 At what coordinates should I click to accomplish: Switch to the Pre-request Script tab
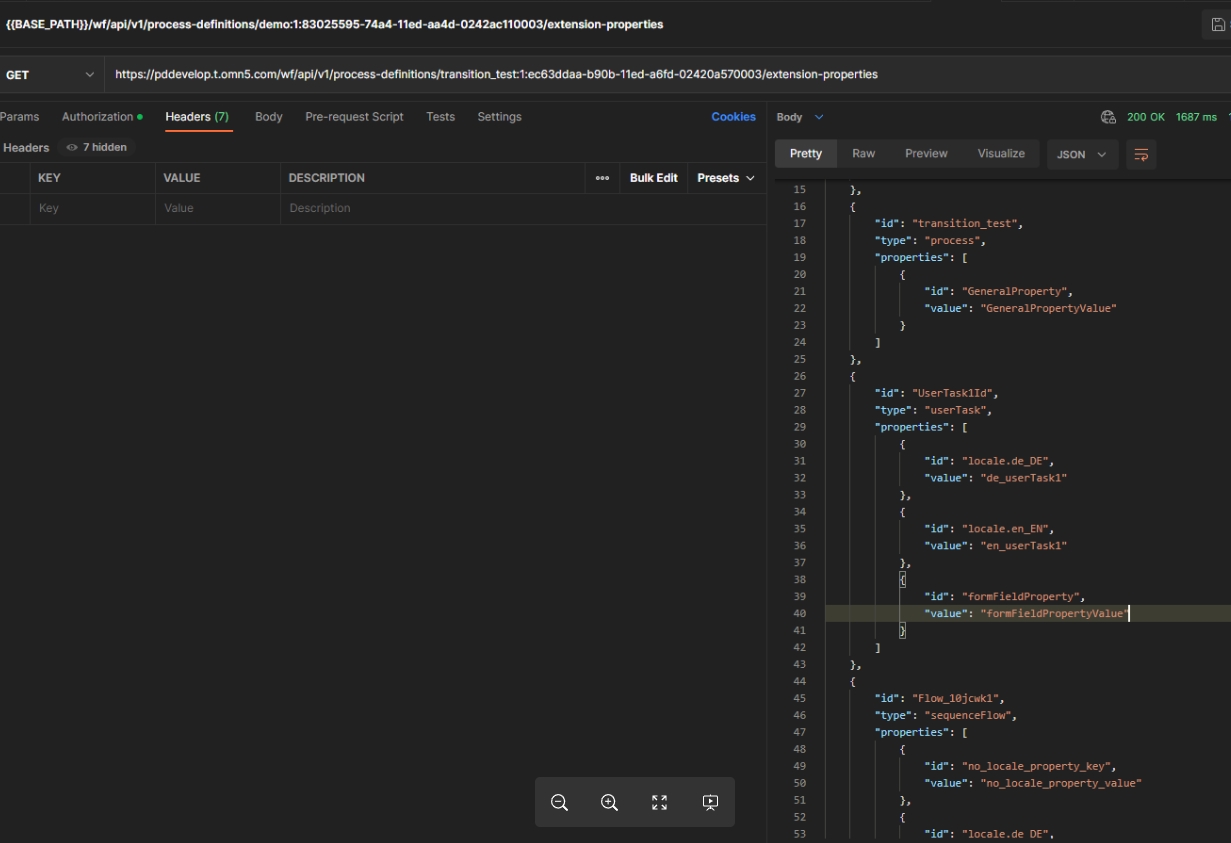tap(354, 117)
